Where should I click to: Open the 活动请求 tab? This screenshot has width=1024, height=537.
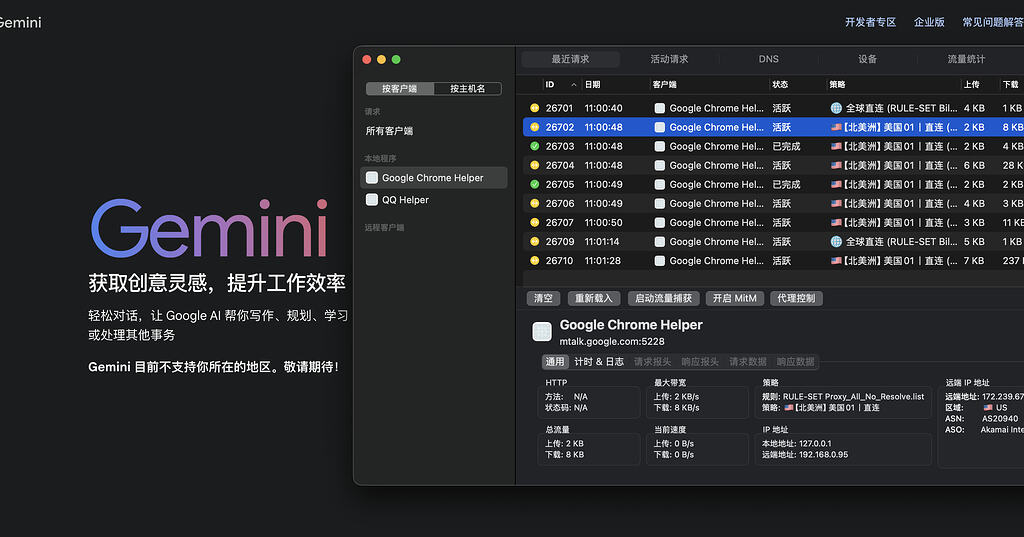pyautogui.click(x=669, y=59)
